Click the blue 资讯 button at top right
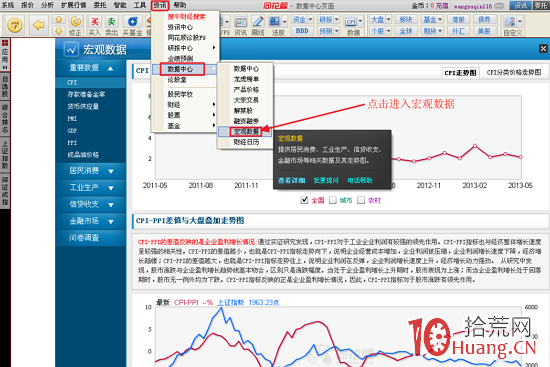The image size is (550, 367). [x=521, y=6]
